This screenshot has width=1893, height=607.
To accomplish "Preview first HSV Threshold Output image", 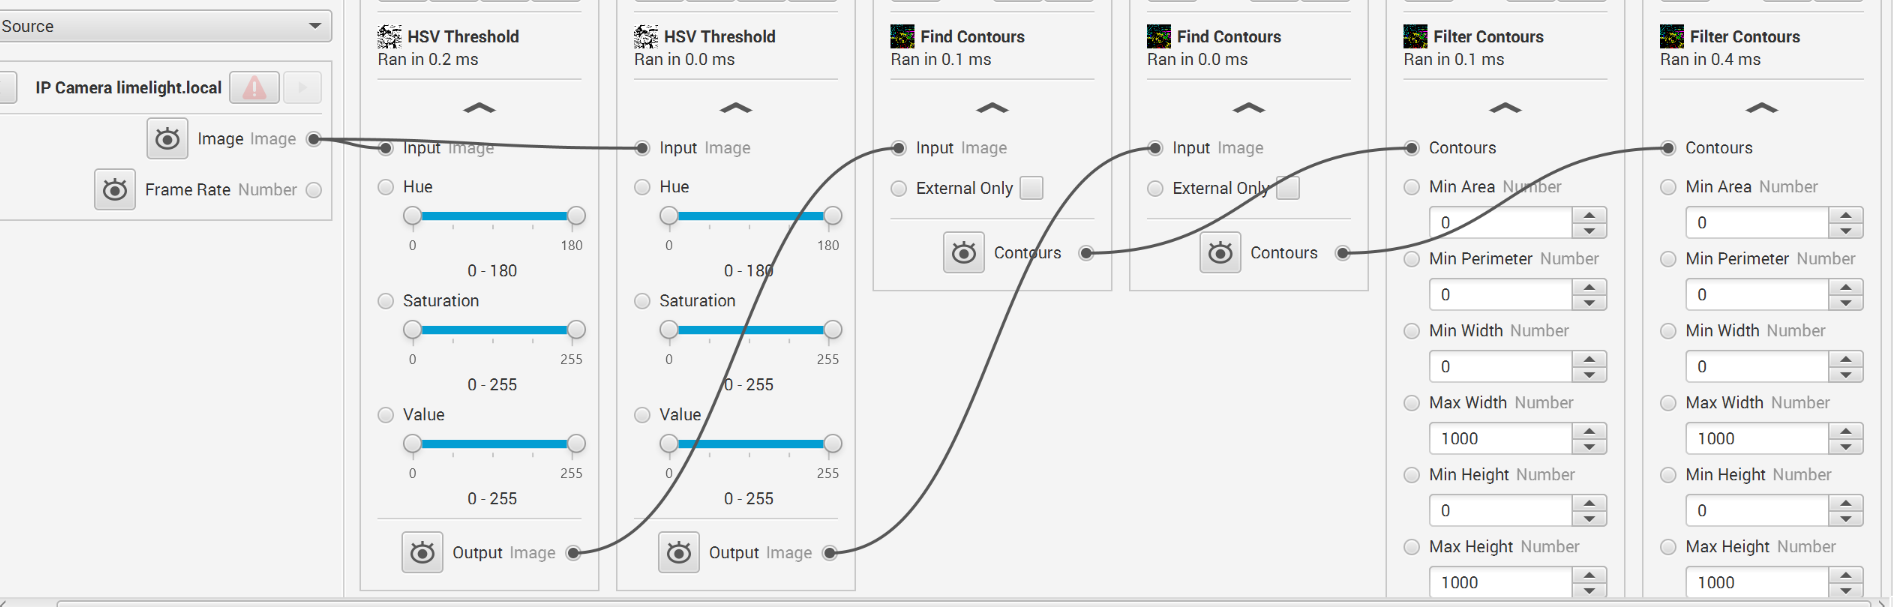I will point(423,552).
